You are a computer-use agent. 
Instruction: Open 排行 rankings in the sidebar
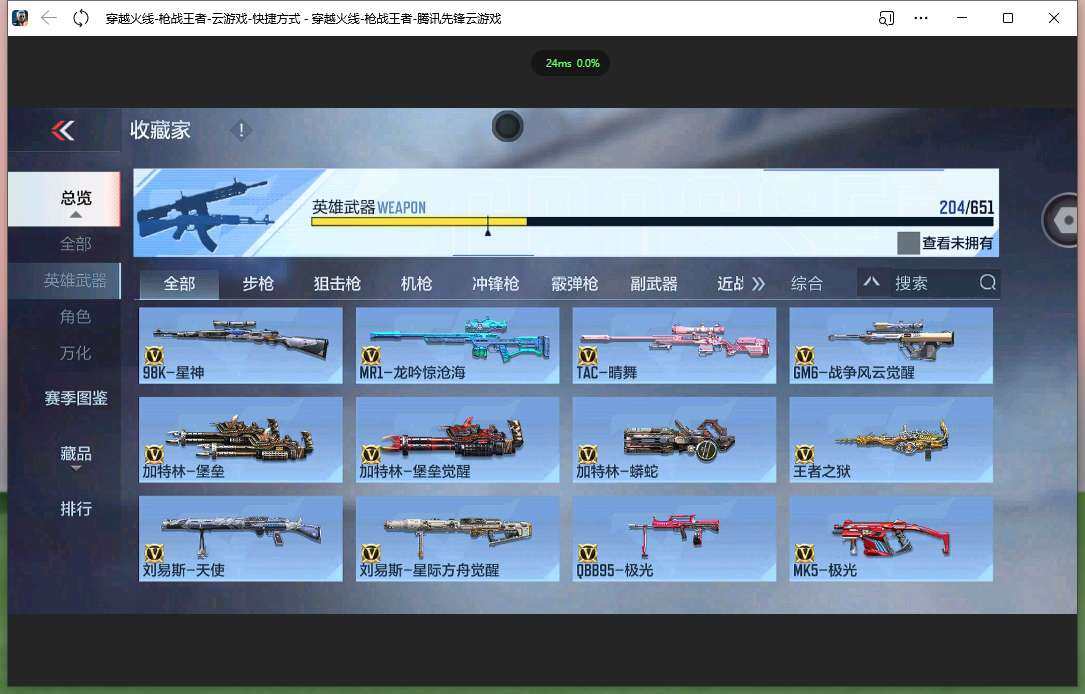[x=76, y=509]
